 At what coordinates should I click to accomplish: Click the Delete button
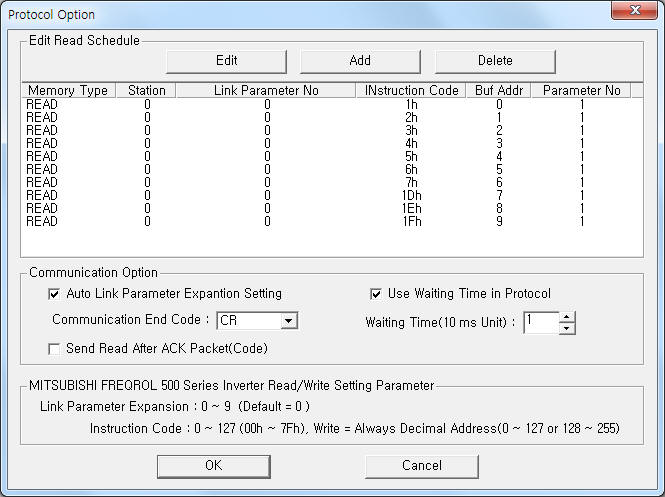tap(495, 61)
